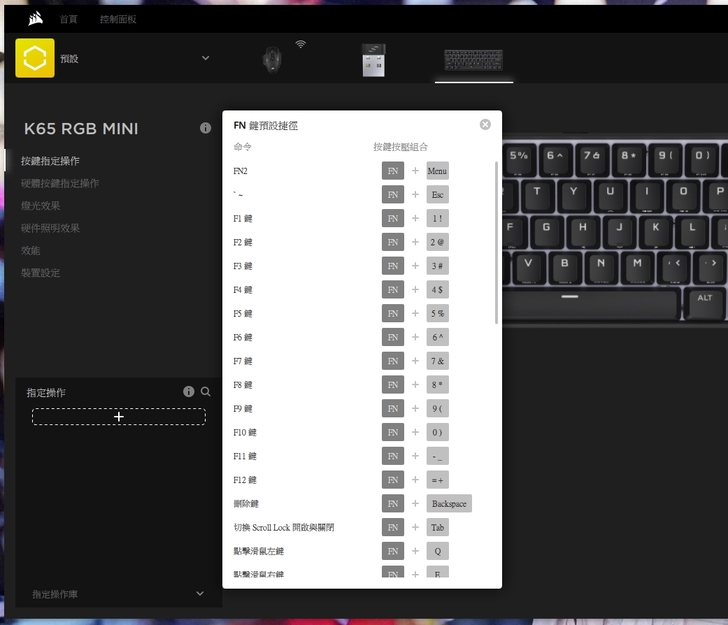
Task: Add a new key assignment with plus button
Action: tap(119, 416)
